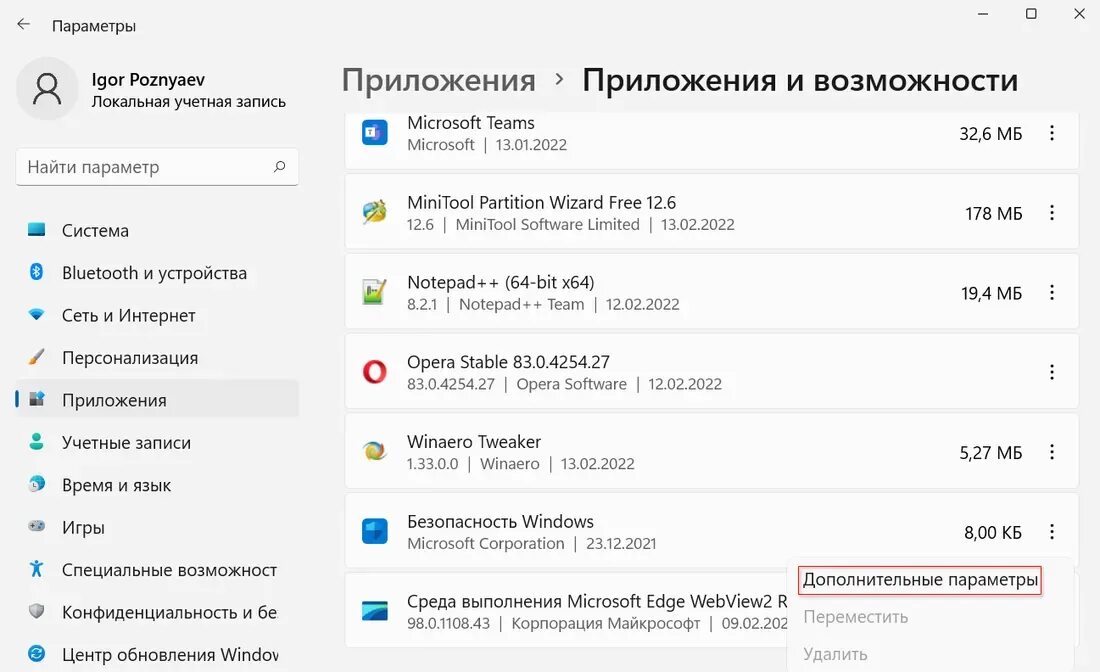
Task: Click the Конфиденциальность shield icon
Action: [36, 611]
